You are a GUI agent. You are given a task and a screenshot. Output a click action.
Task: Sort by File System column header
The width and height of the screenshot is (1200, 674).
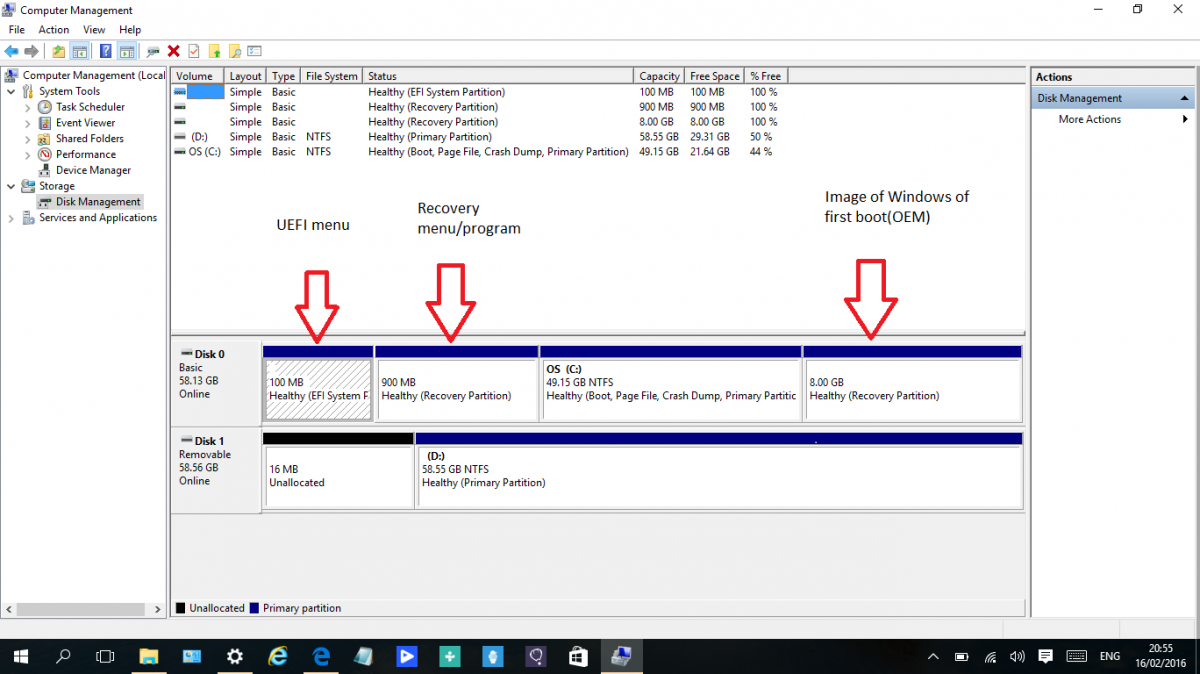pyautogui.click(x=332, y=76)
